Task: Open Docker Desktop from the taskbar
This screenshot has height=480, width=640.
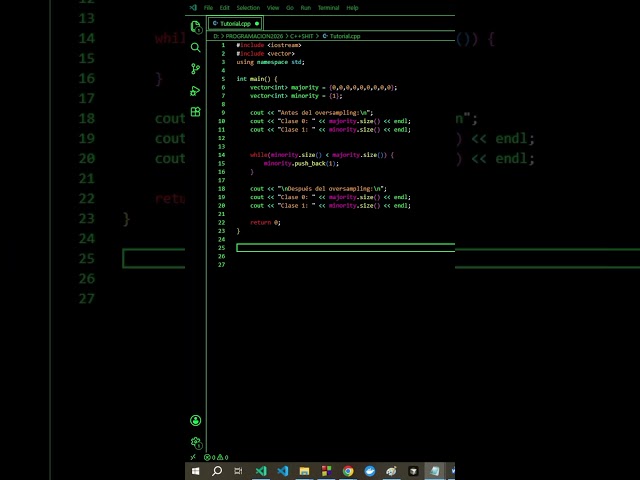Action: coord(370,471)
